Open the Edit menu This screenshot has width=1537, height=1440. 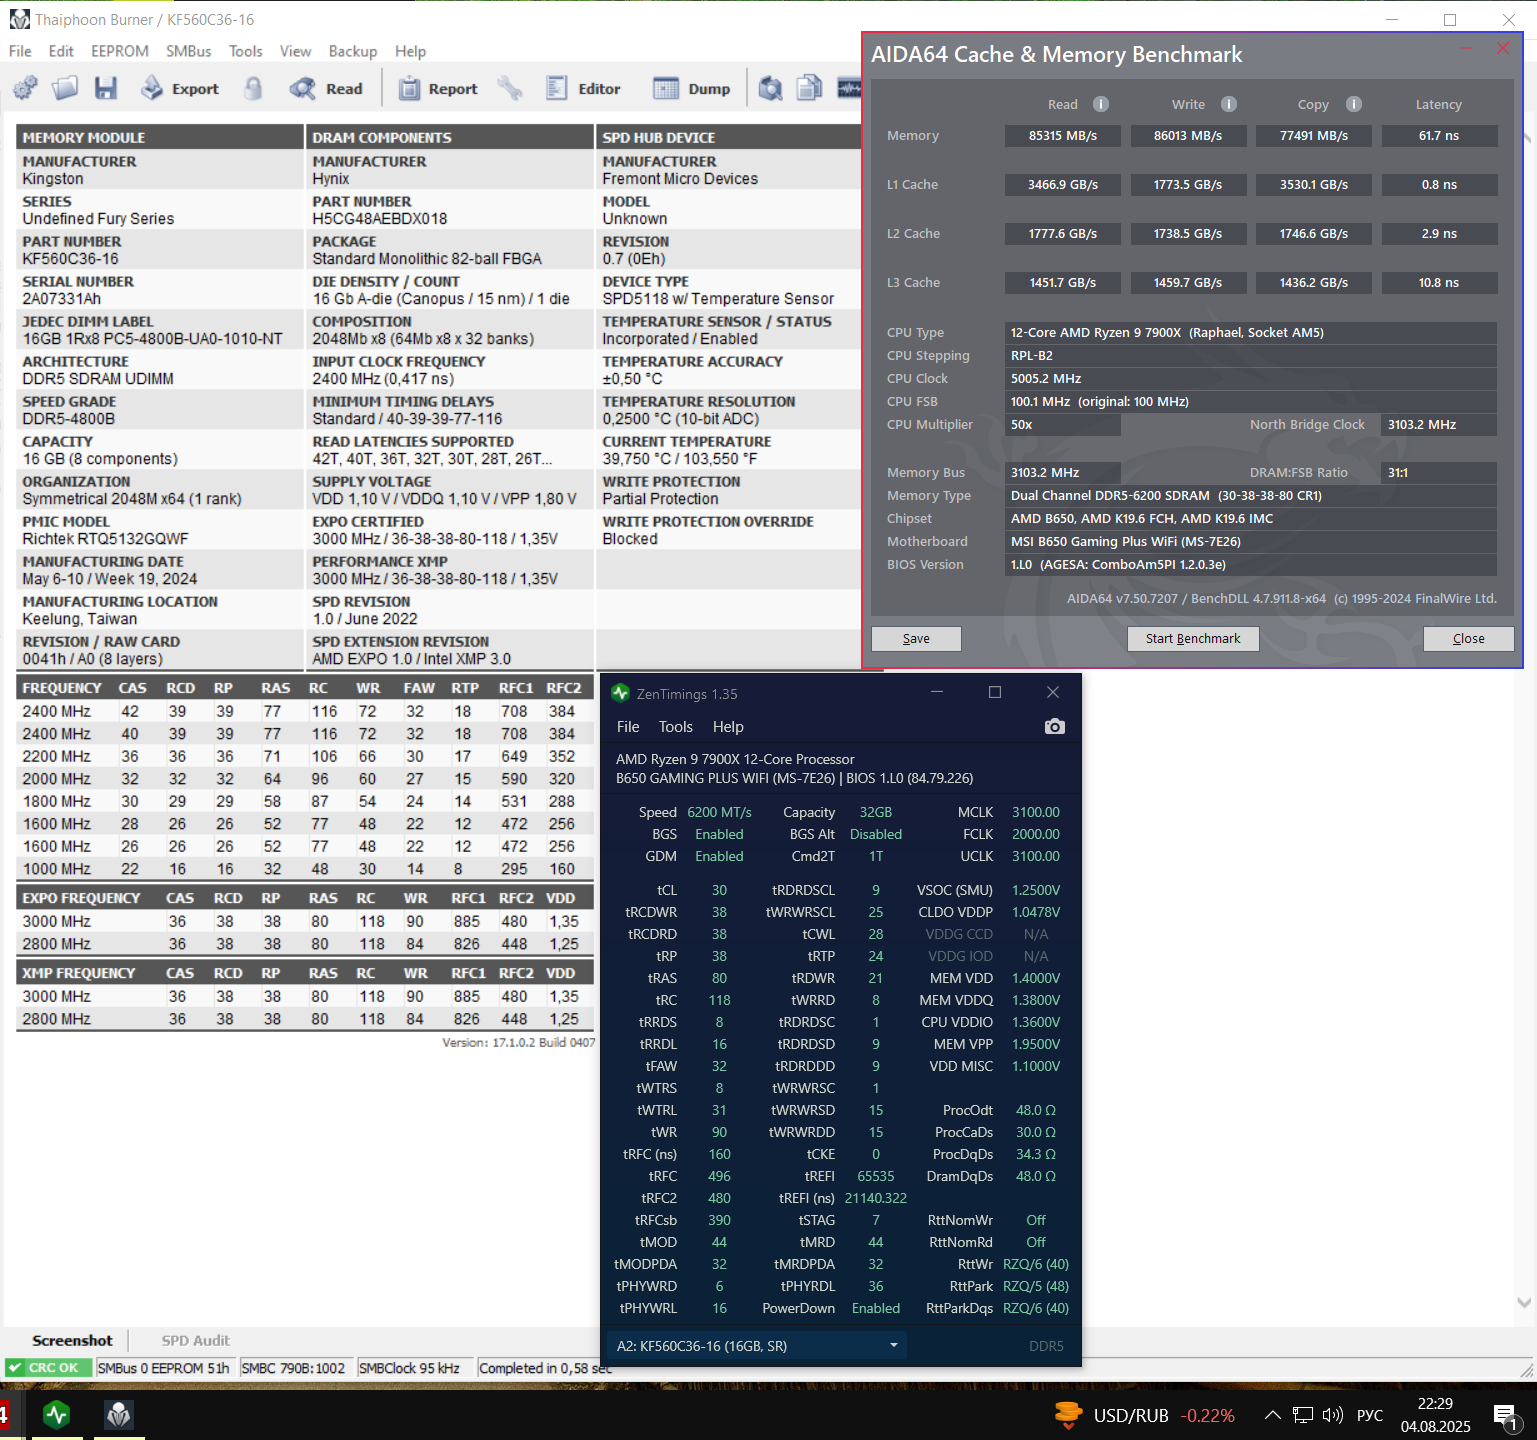click(x=61, y=51)
